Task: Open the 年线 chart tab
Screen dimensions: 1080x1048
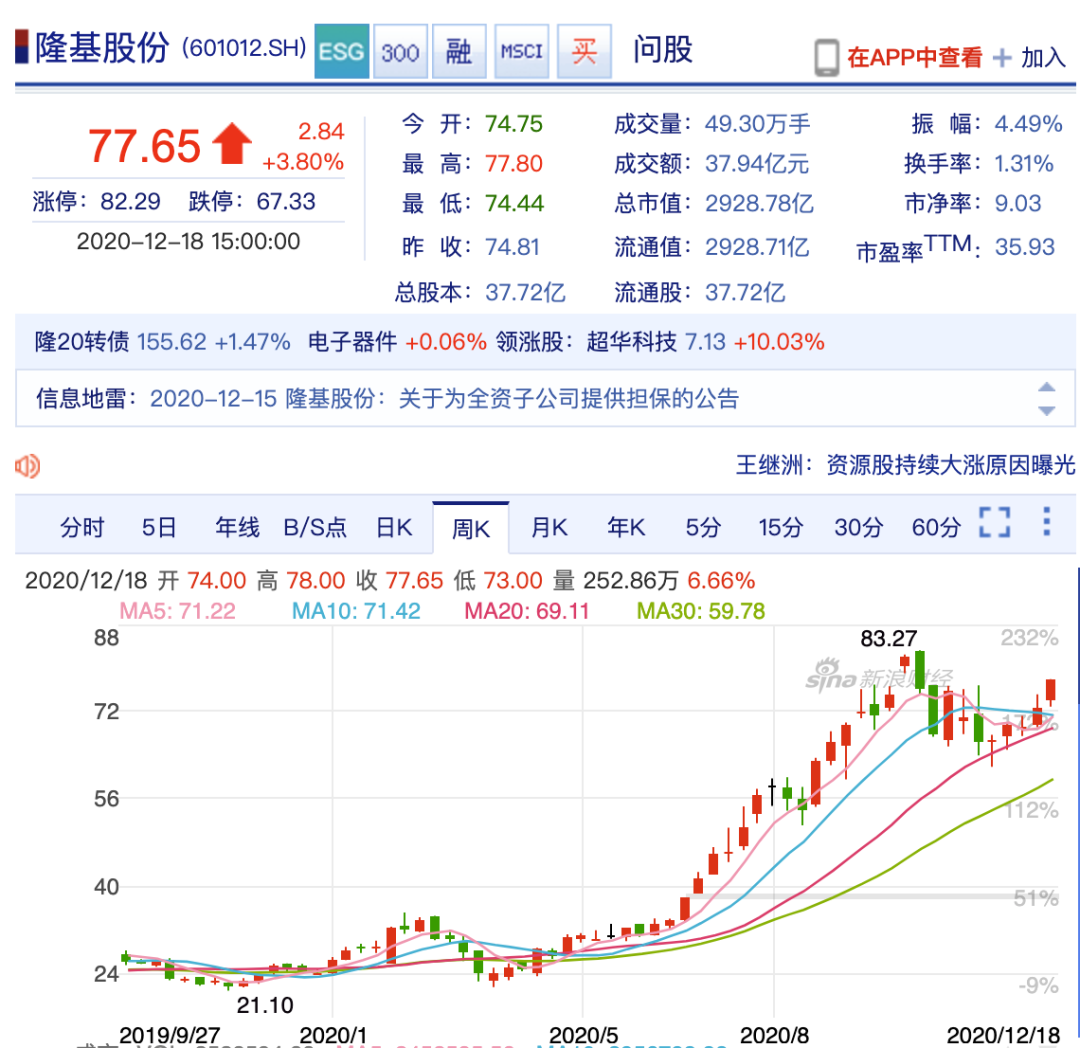Action: (x=237, y=527)
